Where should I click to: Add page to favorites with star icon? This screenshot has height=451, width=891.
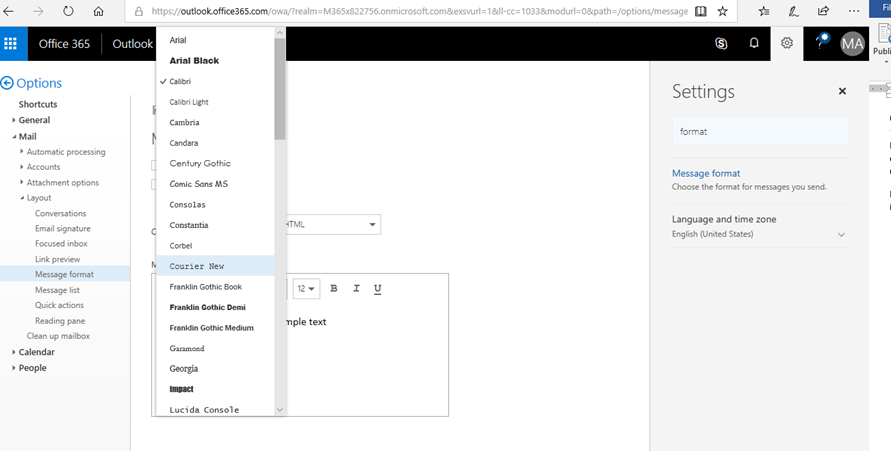pyautogui.click(x=722, y=11)
